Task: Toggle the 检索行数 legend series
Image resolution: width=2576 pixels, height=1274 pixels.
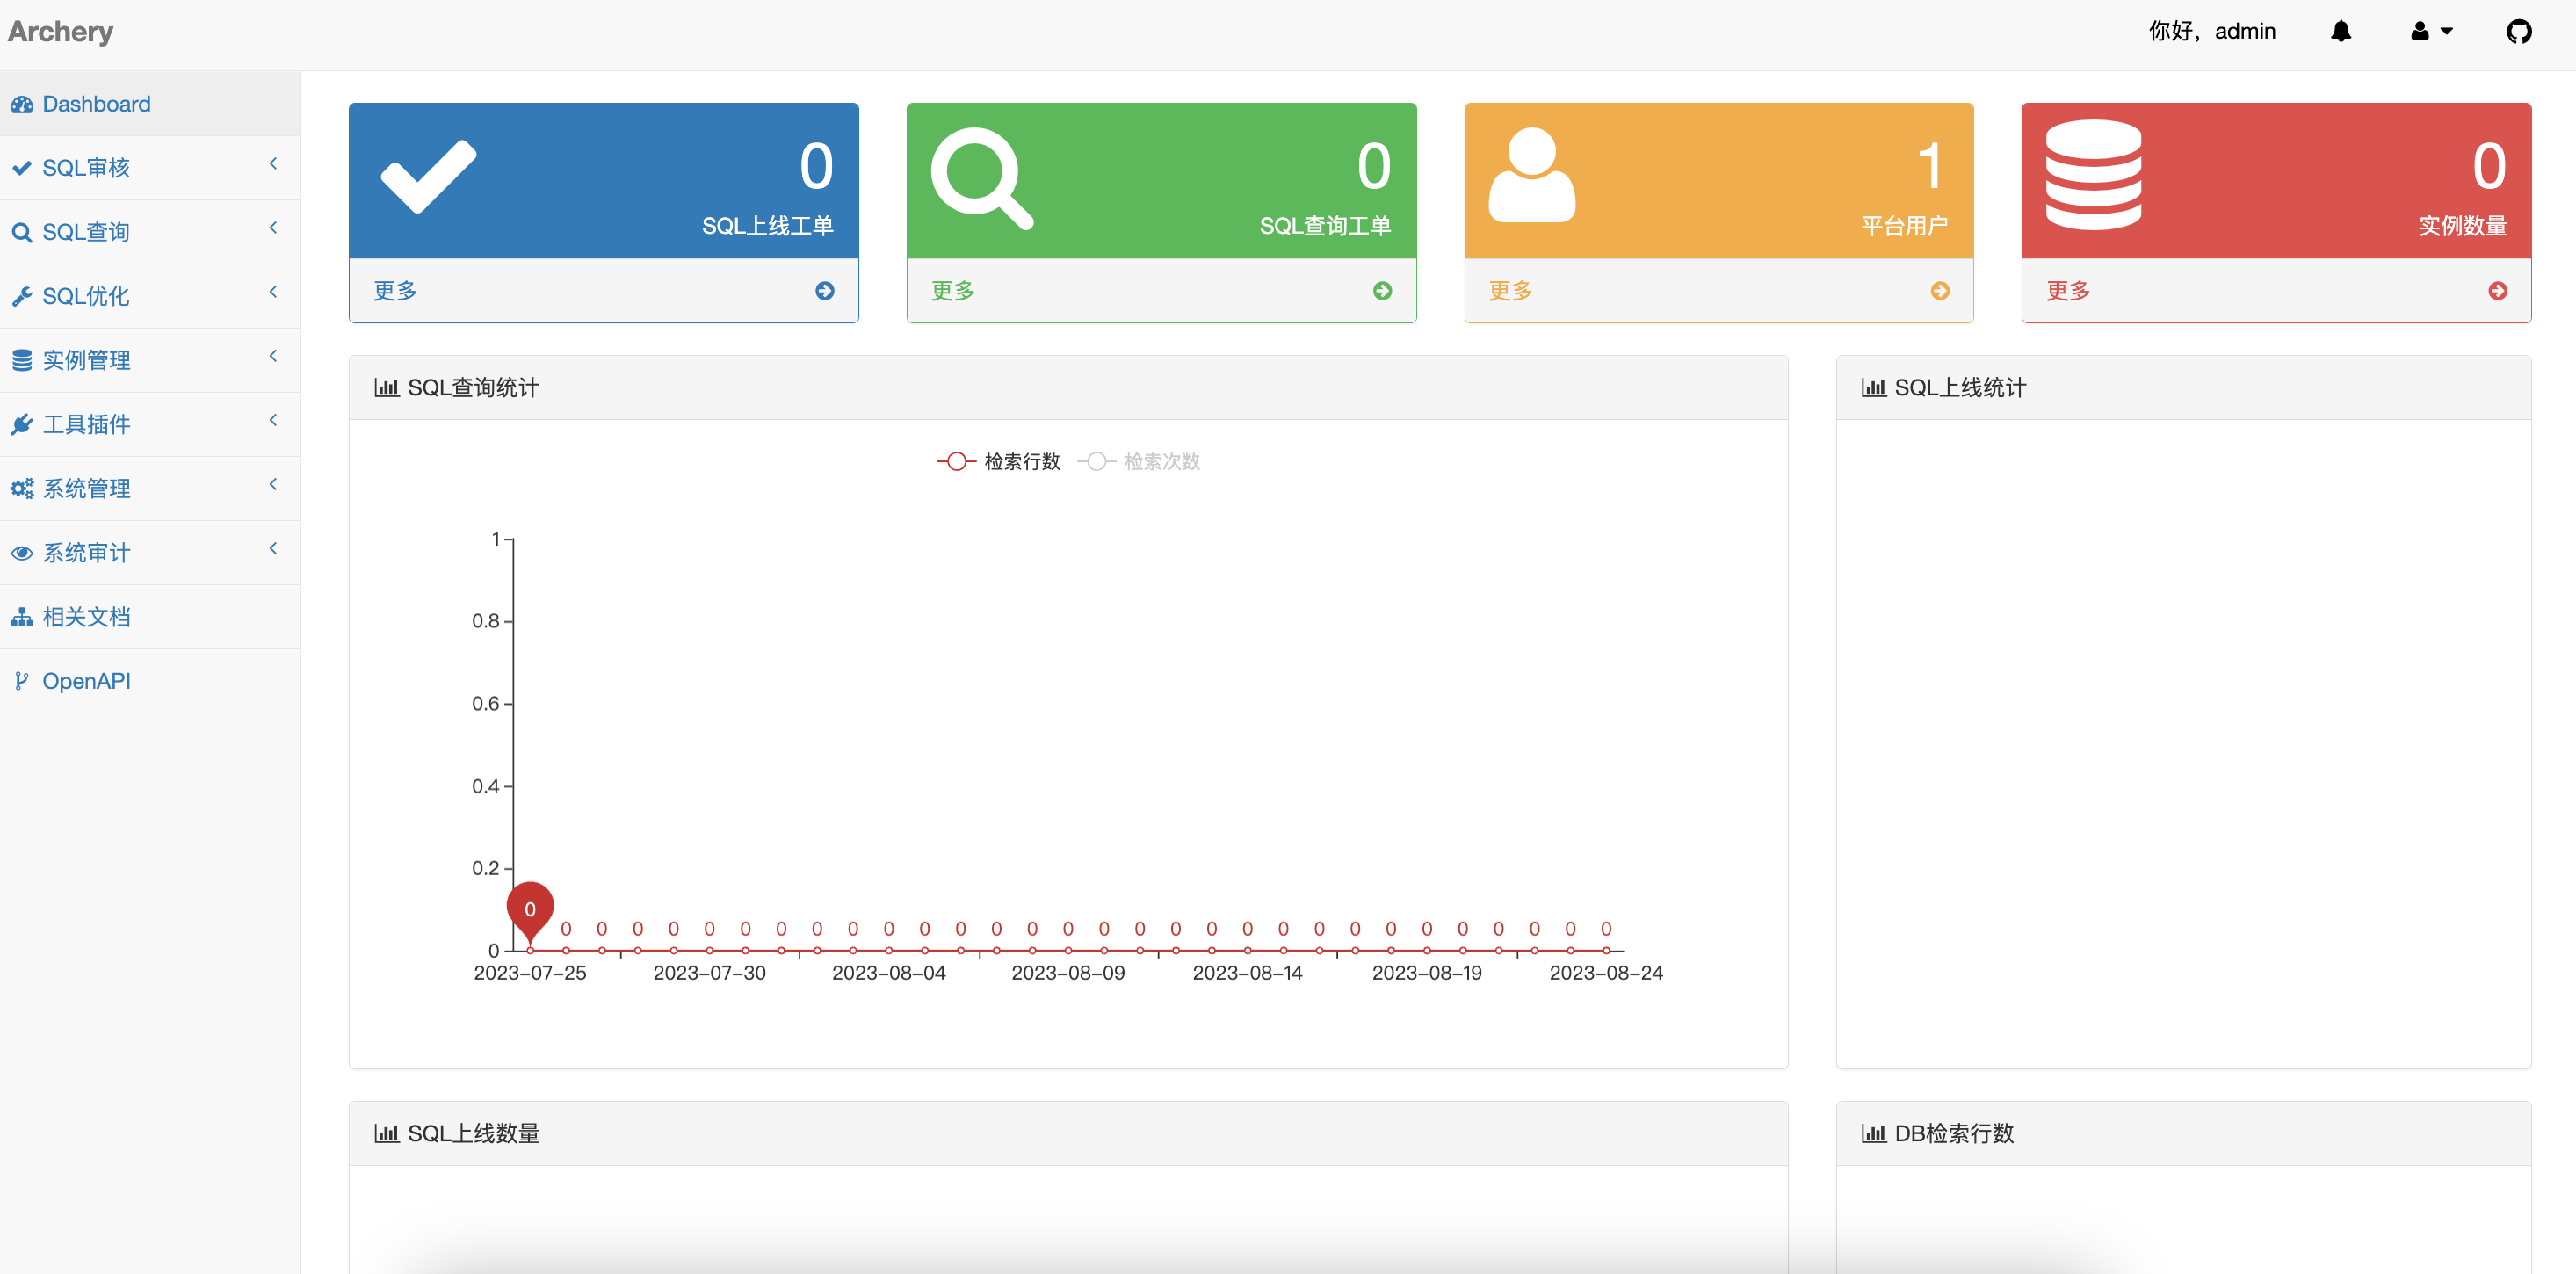Action: [x=998, y=461]
